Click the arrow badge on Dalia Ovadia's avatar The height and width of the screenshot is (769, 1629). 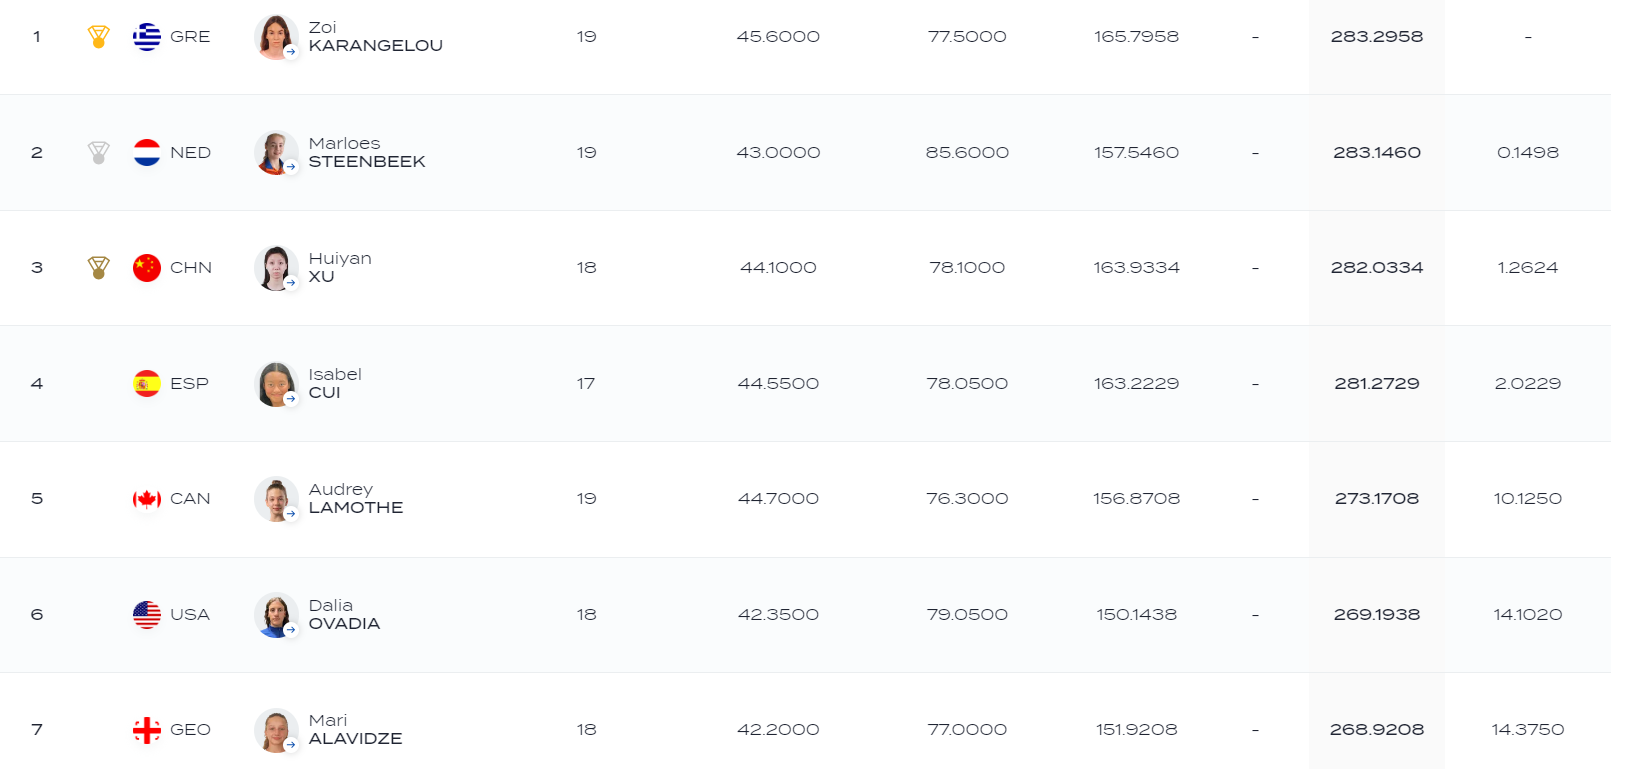pos(291,630)
